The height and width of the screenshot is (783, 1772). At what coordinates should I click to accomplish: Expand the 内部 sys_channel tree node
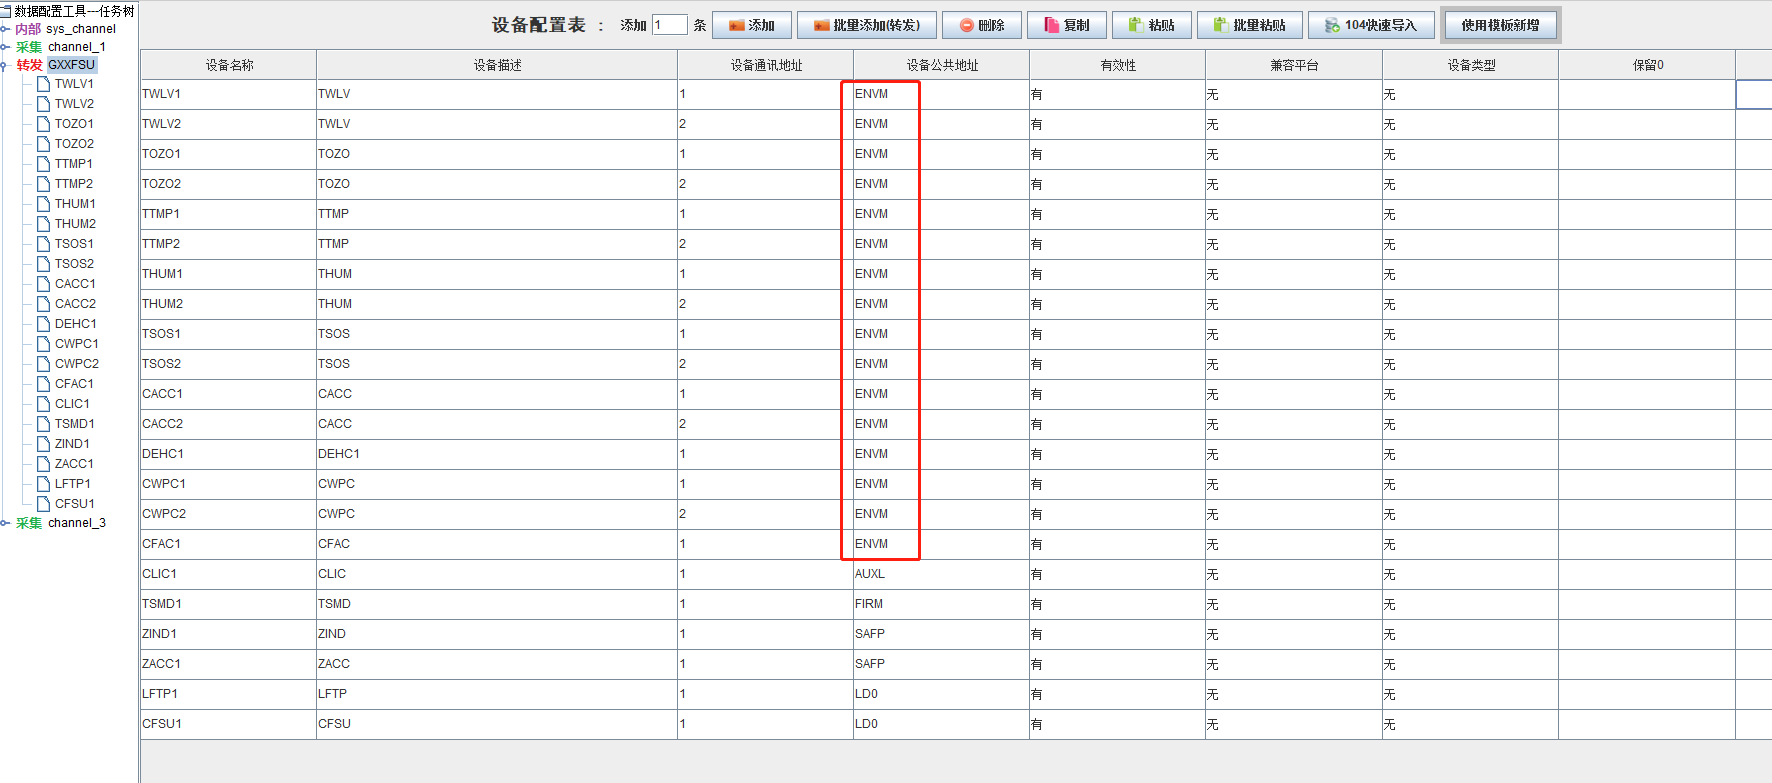pos(5,29)
